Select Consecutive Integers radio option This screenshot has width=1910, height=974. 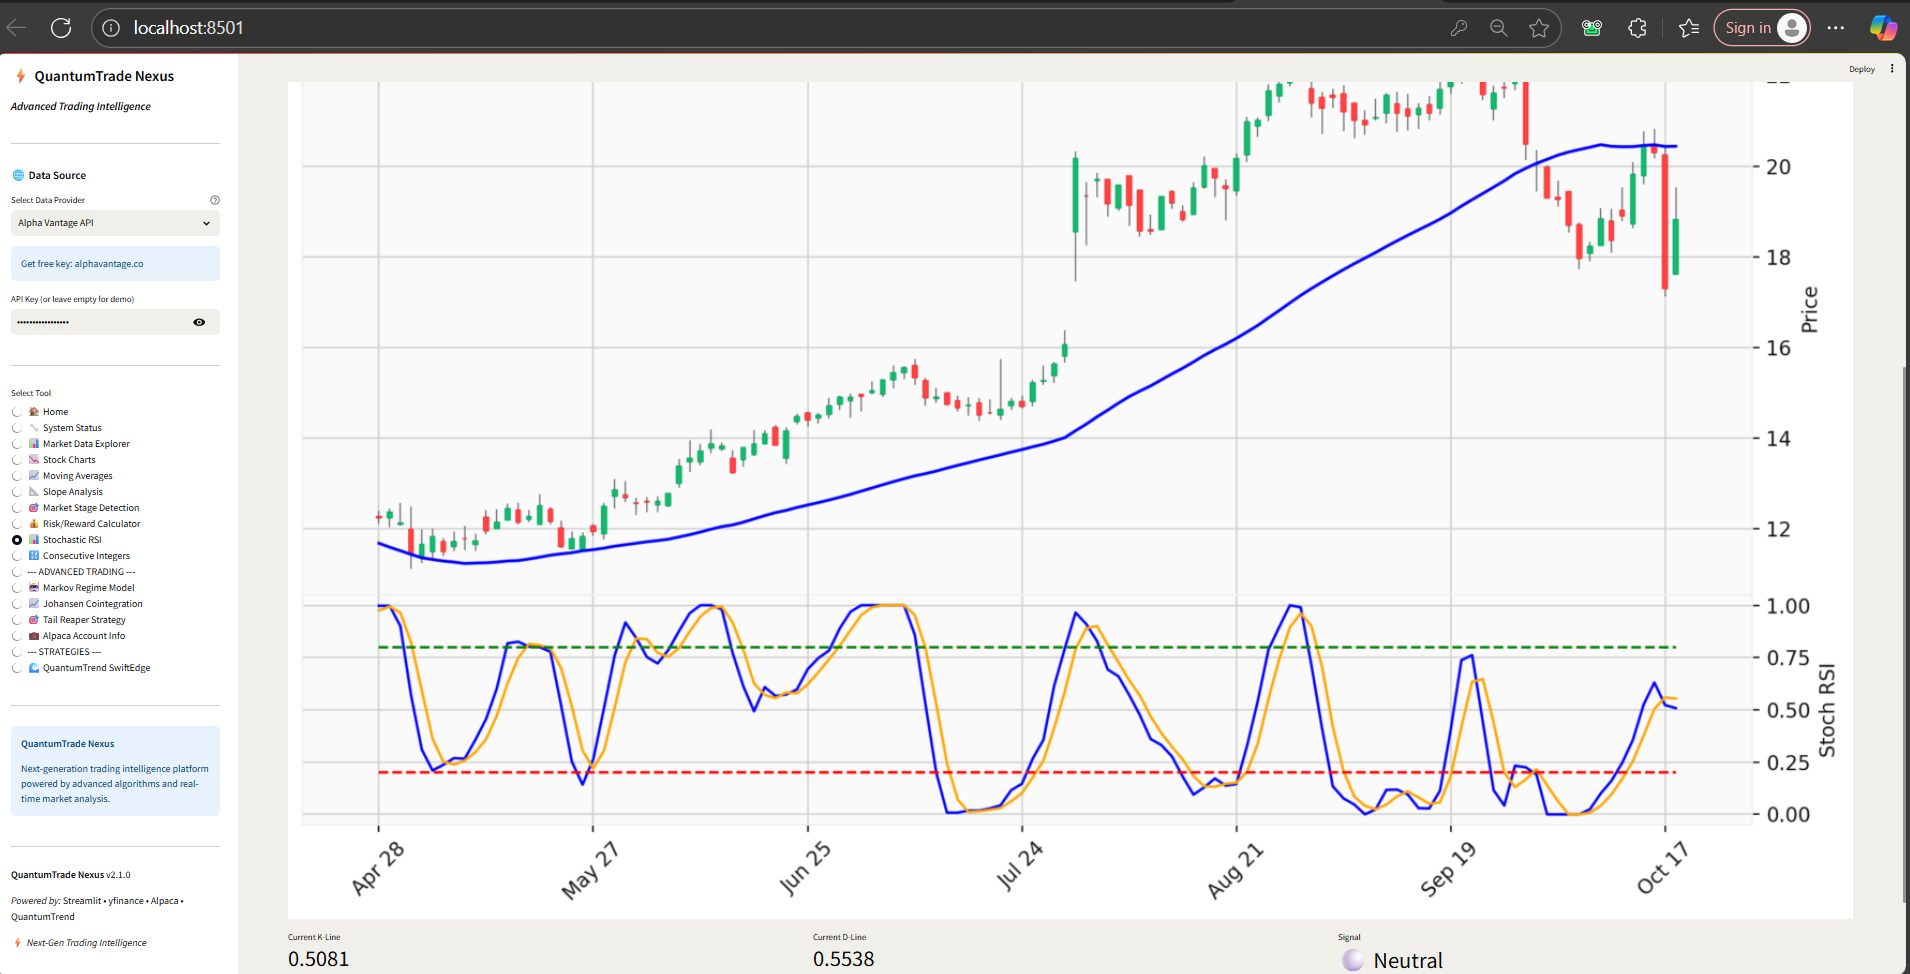pos(17,556)
